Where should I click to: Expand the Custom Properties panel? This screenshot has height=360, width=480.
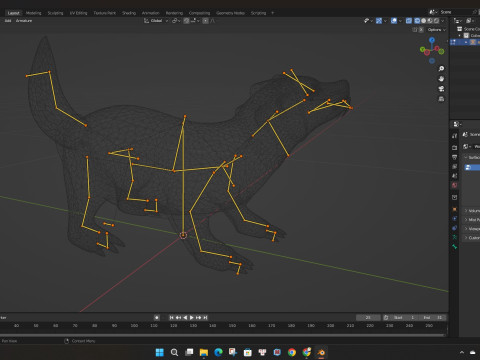[x=466, y=238]
